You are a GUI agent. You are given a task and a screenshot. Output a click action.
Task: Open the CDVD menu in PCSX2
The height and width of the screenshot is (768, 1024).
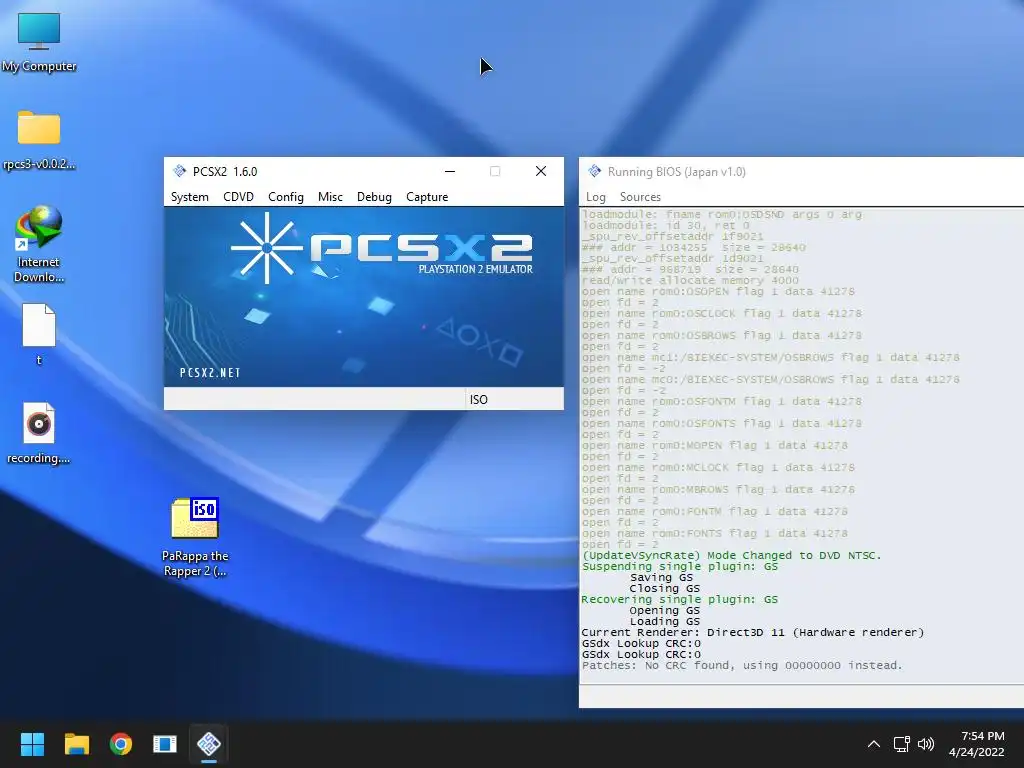pyautogui.click(x=238, y=197)
